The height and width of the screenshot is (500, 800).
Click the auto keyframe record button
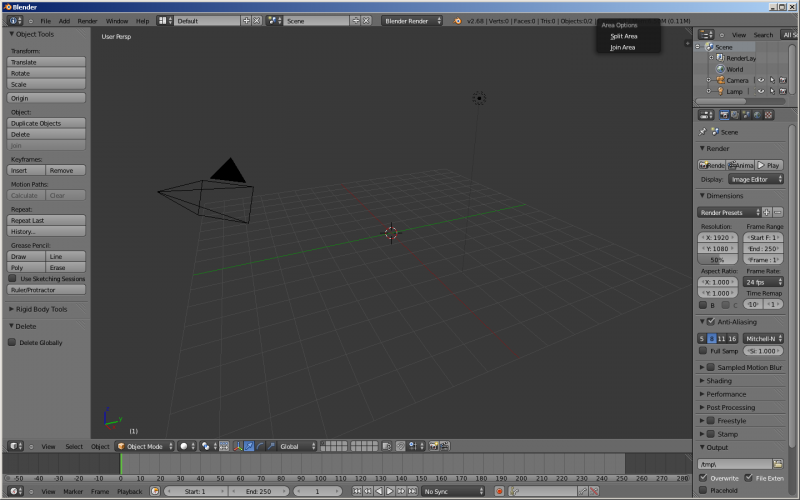click(x=499, y=491)
